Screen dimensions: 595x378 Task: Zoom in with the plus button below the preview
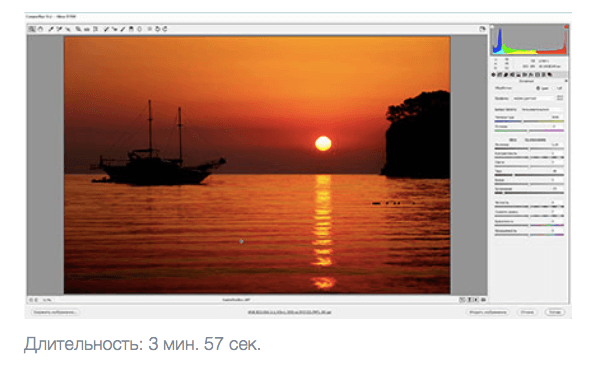click(x=36, y=300)
